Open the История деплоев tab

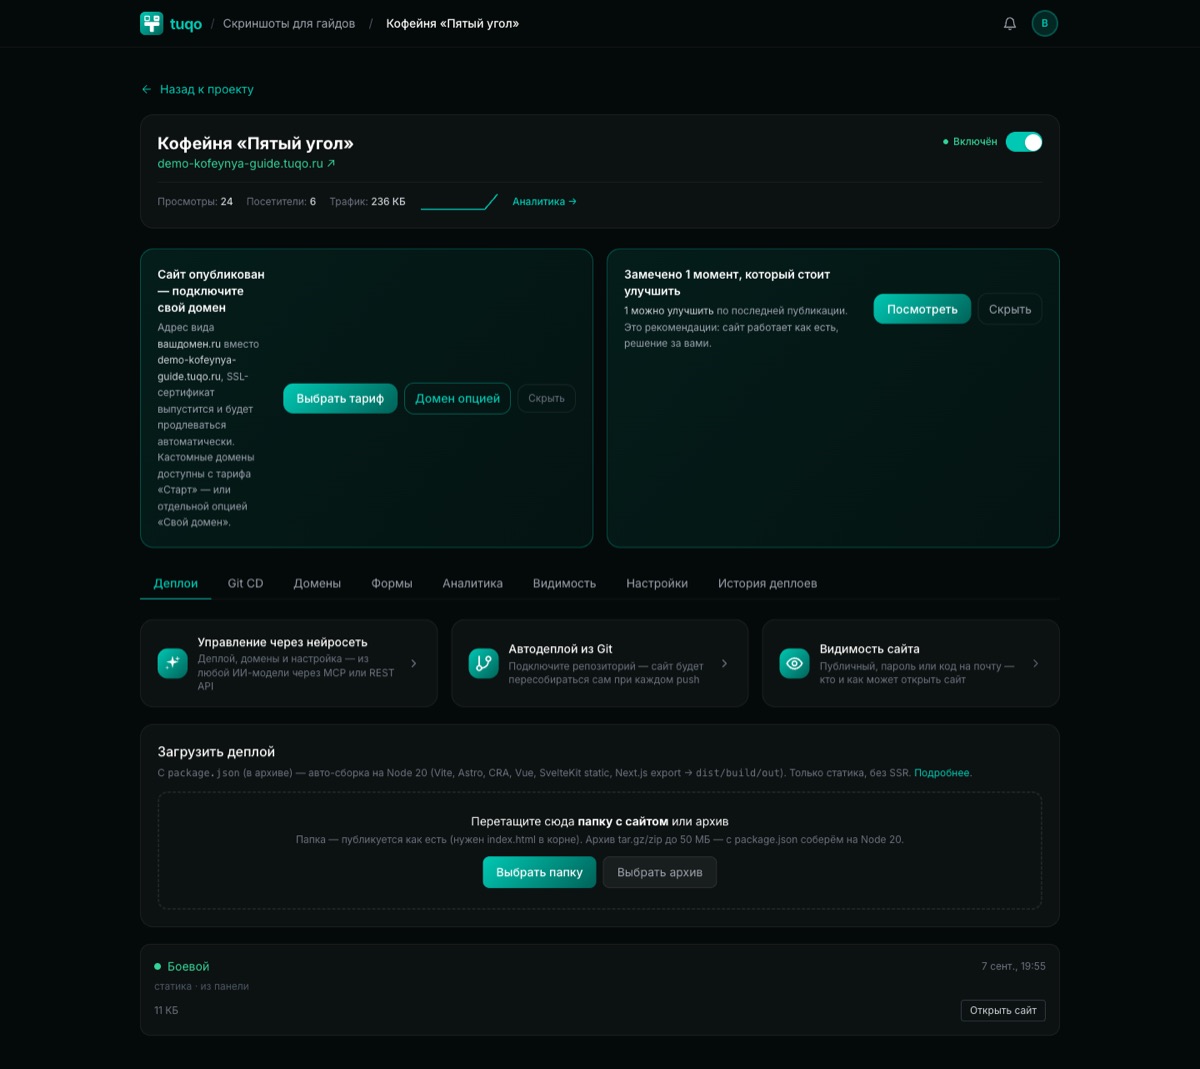click(767, 583)
